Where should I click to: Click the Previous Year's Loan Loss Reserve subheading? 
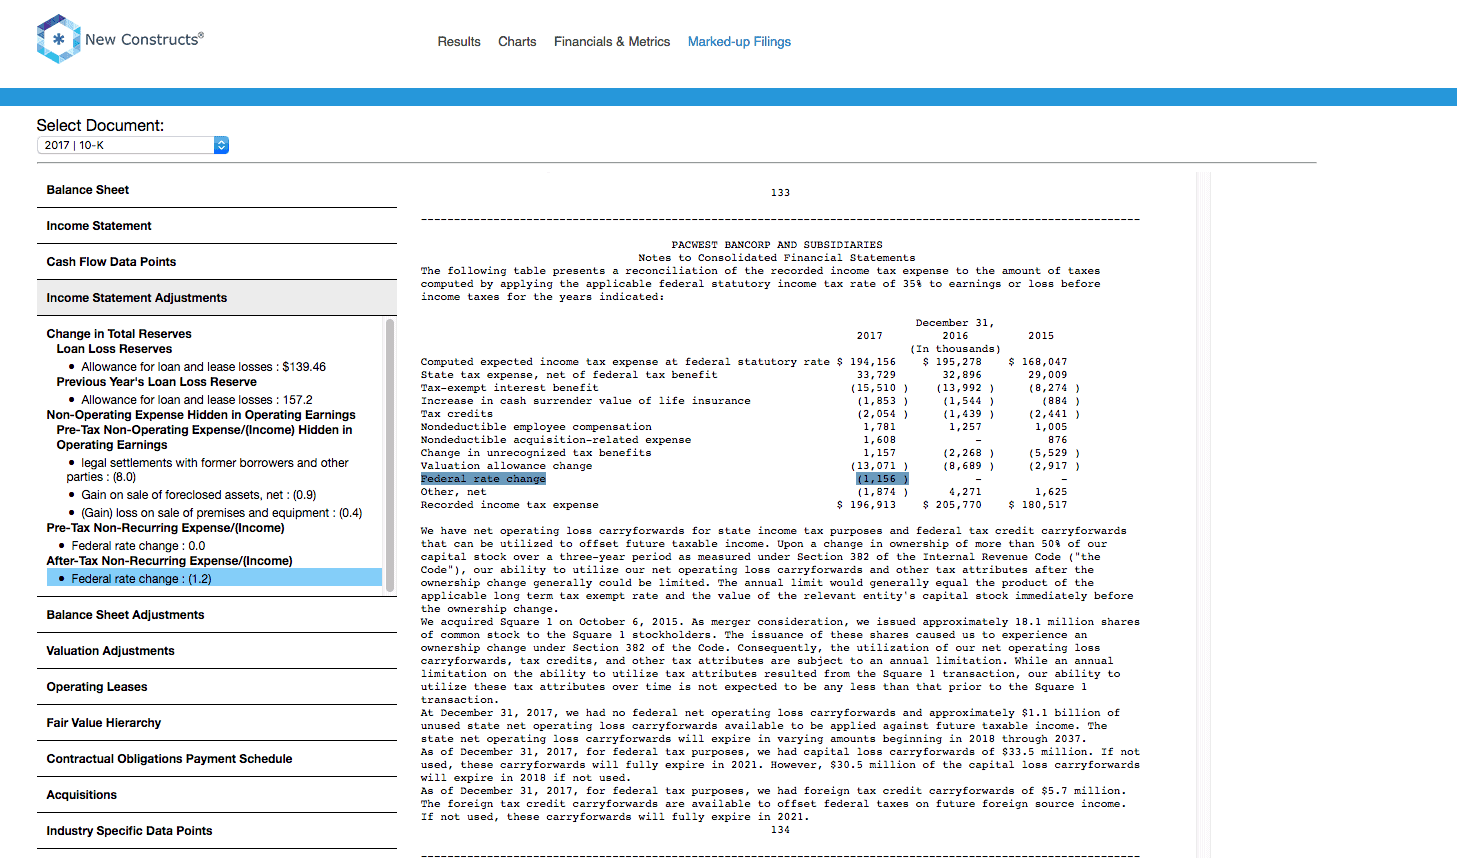[x=156, y=382]
